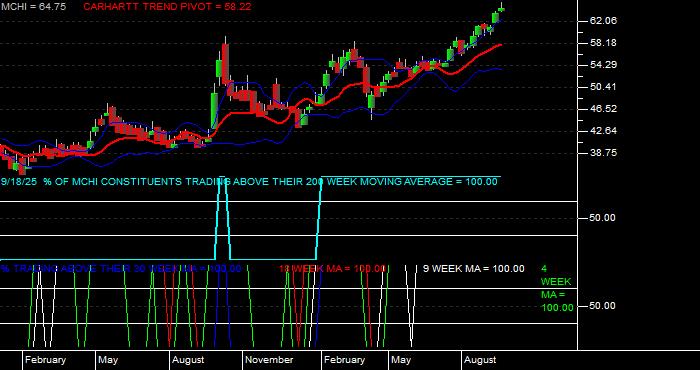This screenshot has width=700, height=370.
Task: Click the latest candlestick at the chart's top right
Action: coord(502,8)
